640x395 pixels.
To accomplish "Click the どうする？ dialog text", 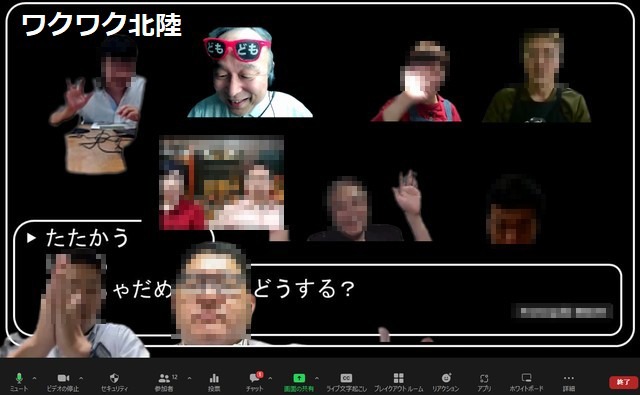I will click(304, 289).
